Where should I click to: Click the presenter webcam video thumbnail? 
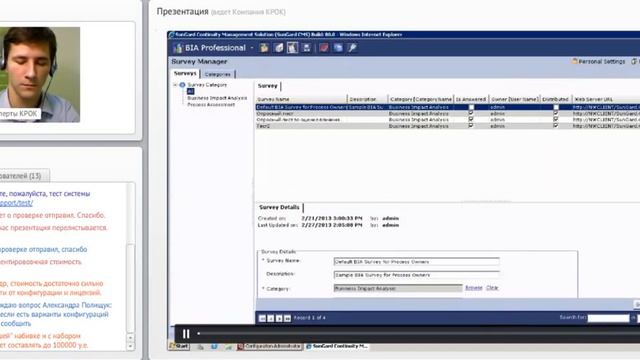tap(40, 75)
